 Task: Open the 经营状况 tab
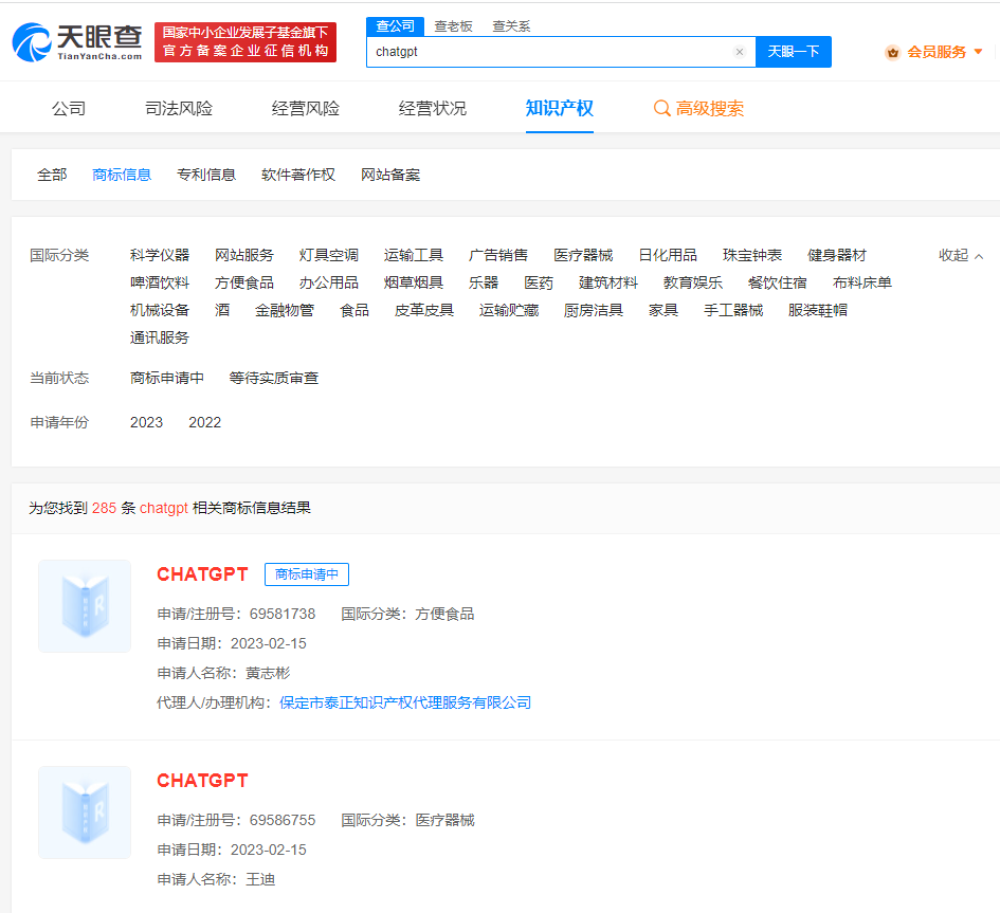click(x=432, y=108)
